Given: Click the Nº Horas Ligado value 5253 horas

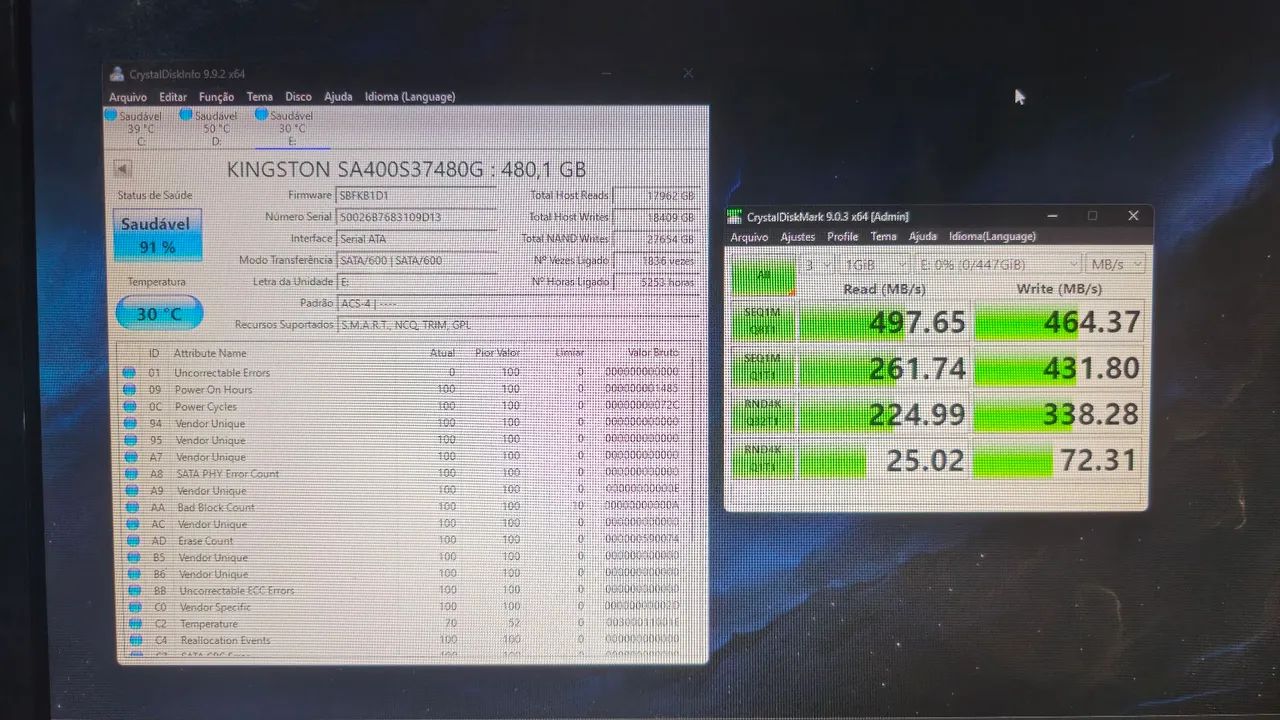Looking at the screenshot, I should [655, 282].
